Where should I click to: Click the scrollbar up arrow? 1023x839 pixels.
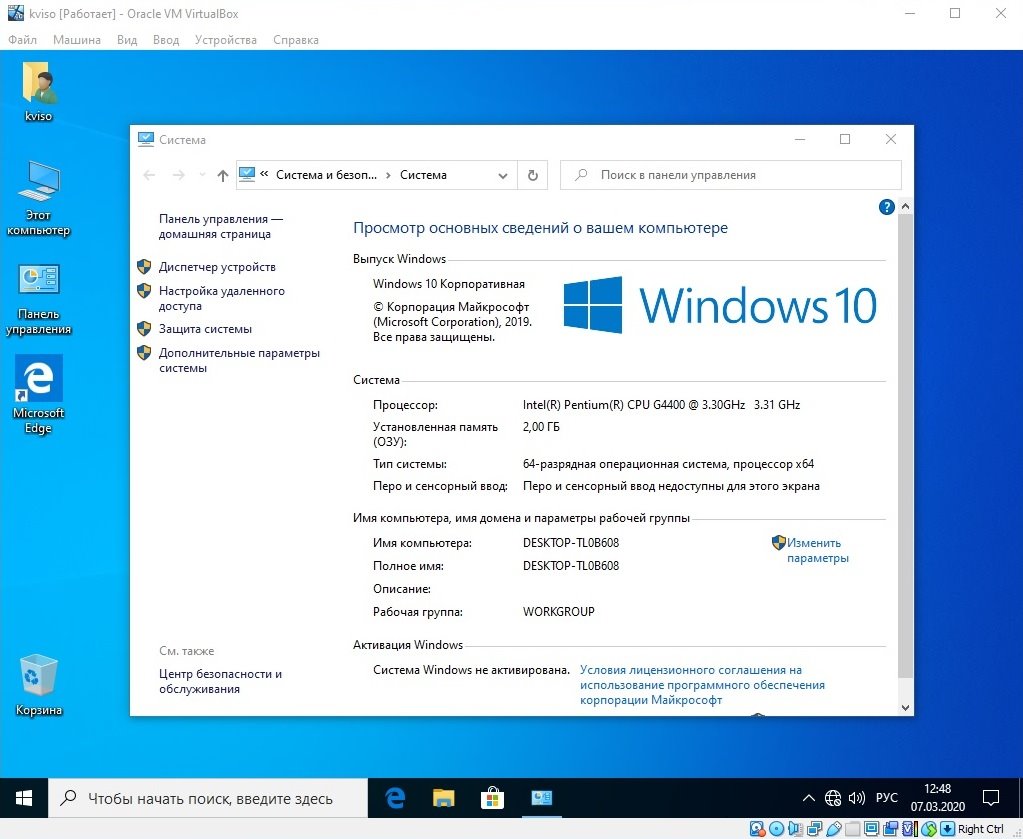(x=905, y=206)
